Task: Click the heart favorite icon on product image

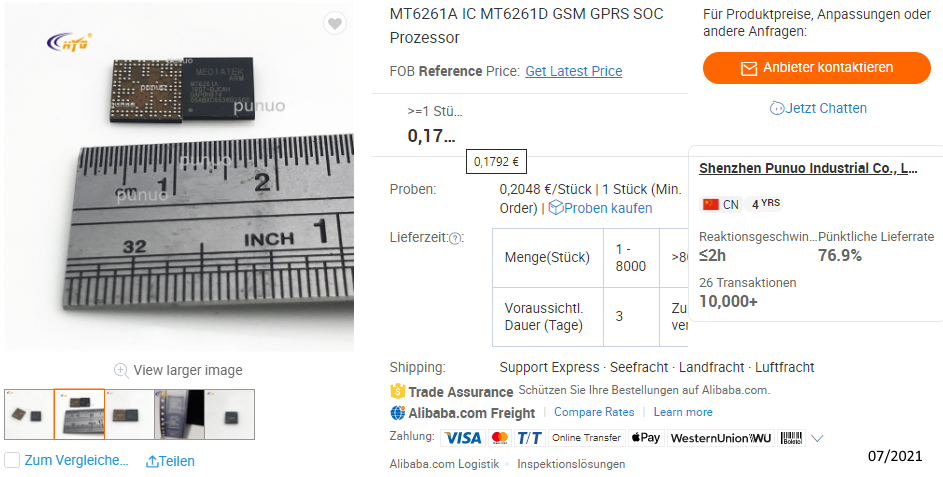Action: pos(335,24)
